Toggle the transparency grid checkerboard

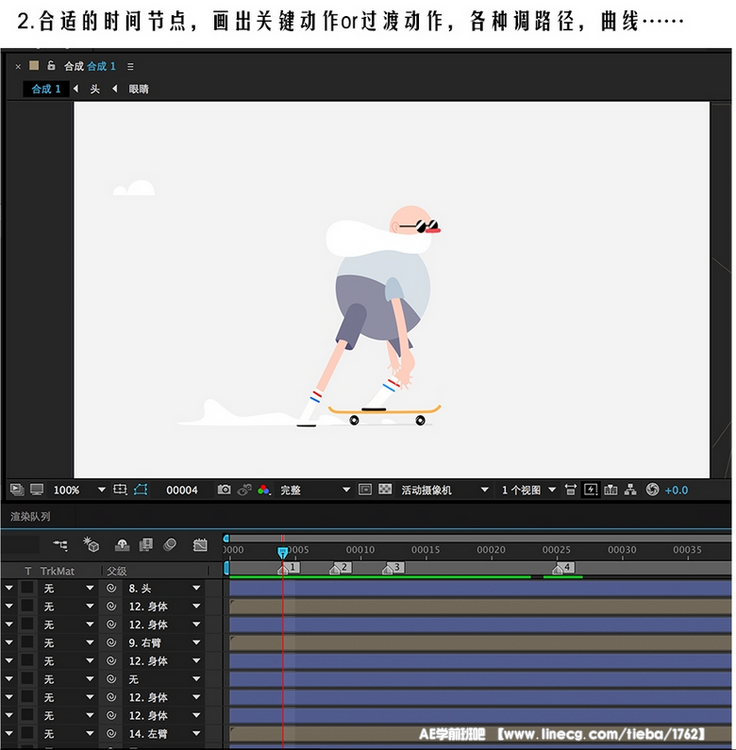pos(385,489)
